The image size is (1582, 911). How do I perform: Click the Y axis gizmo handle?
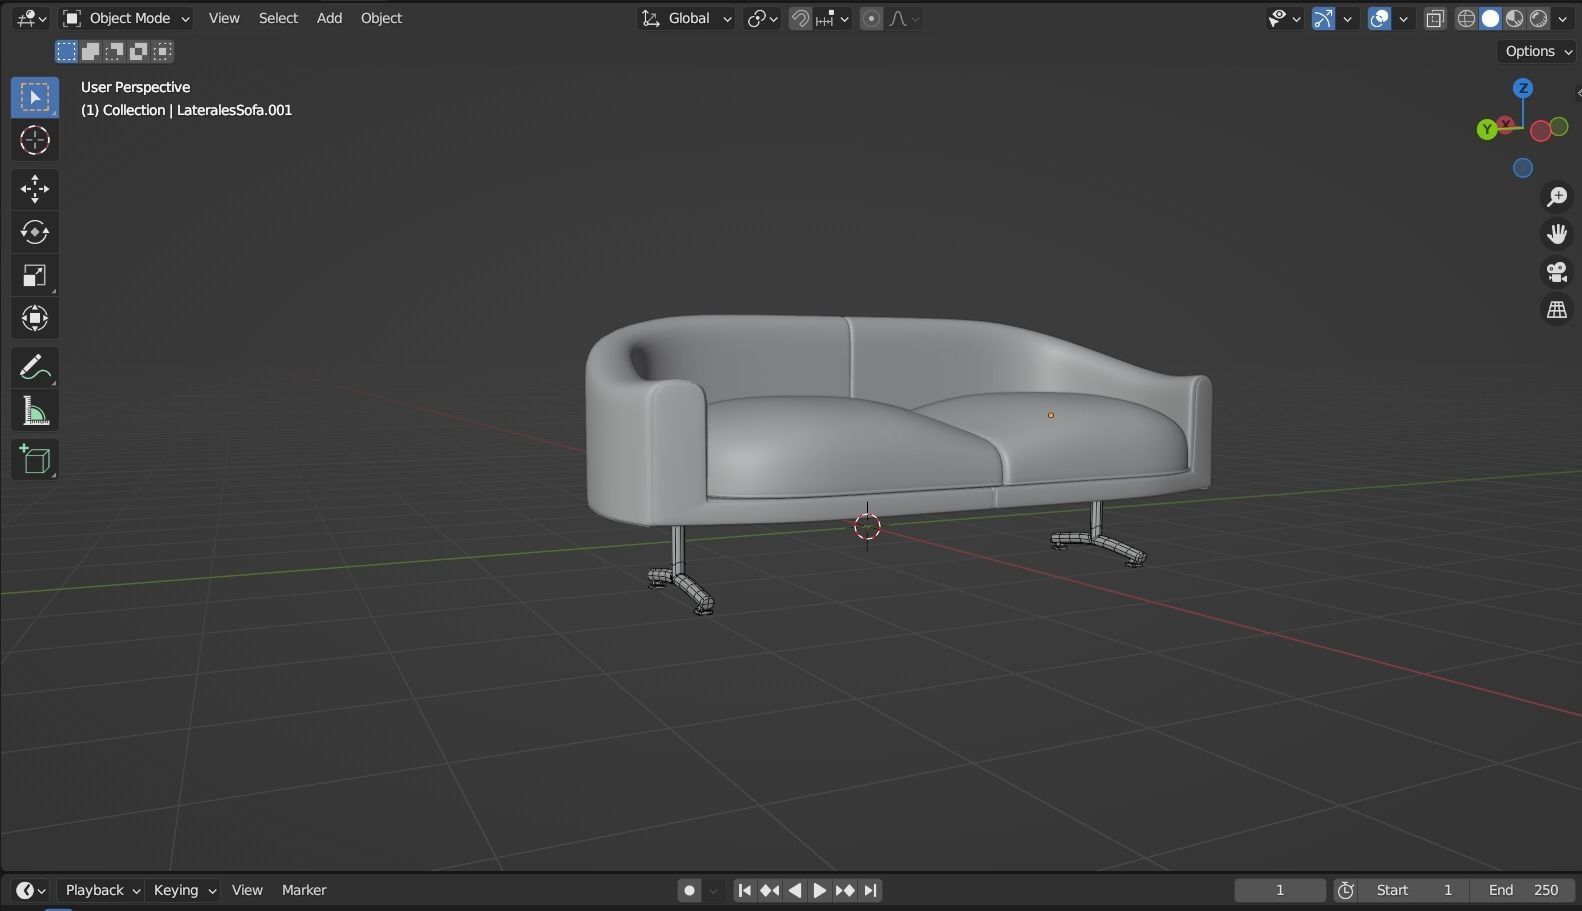[x=1487, y=129]
